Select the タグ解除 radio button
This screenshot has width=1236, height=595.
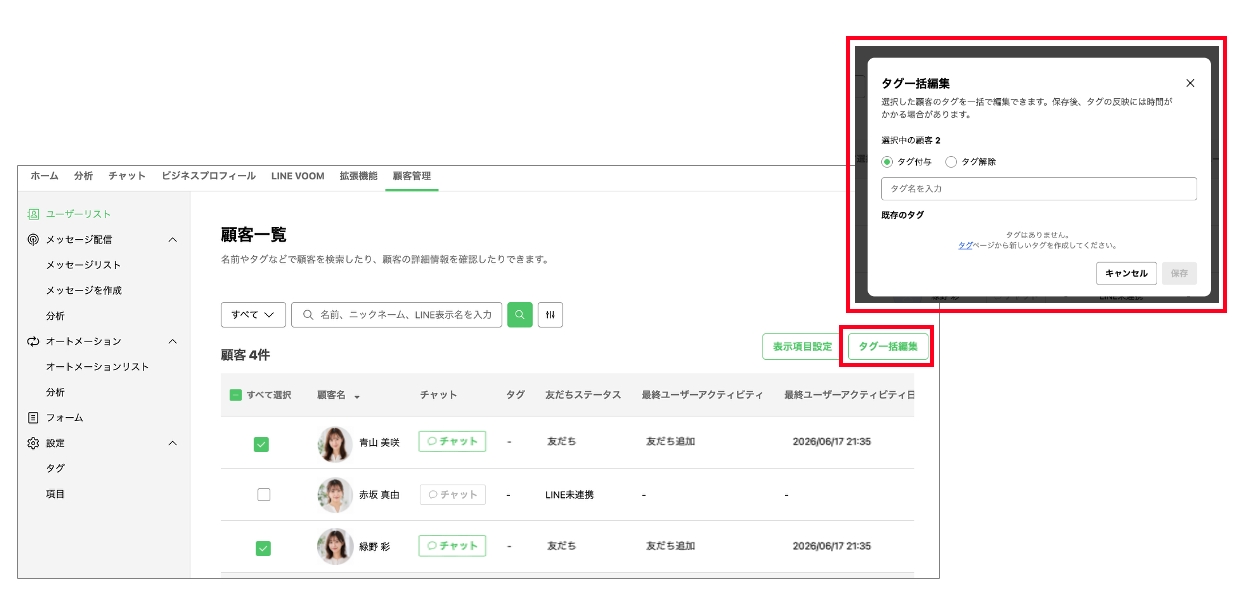point(951,161)
